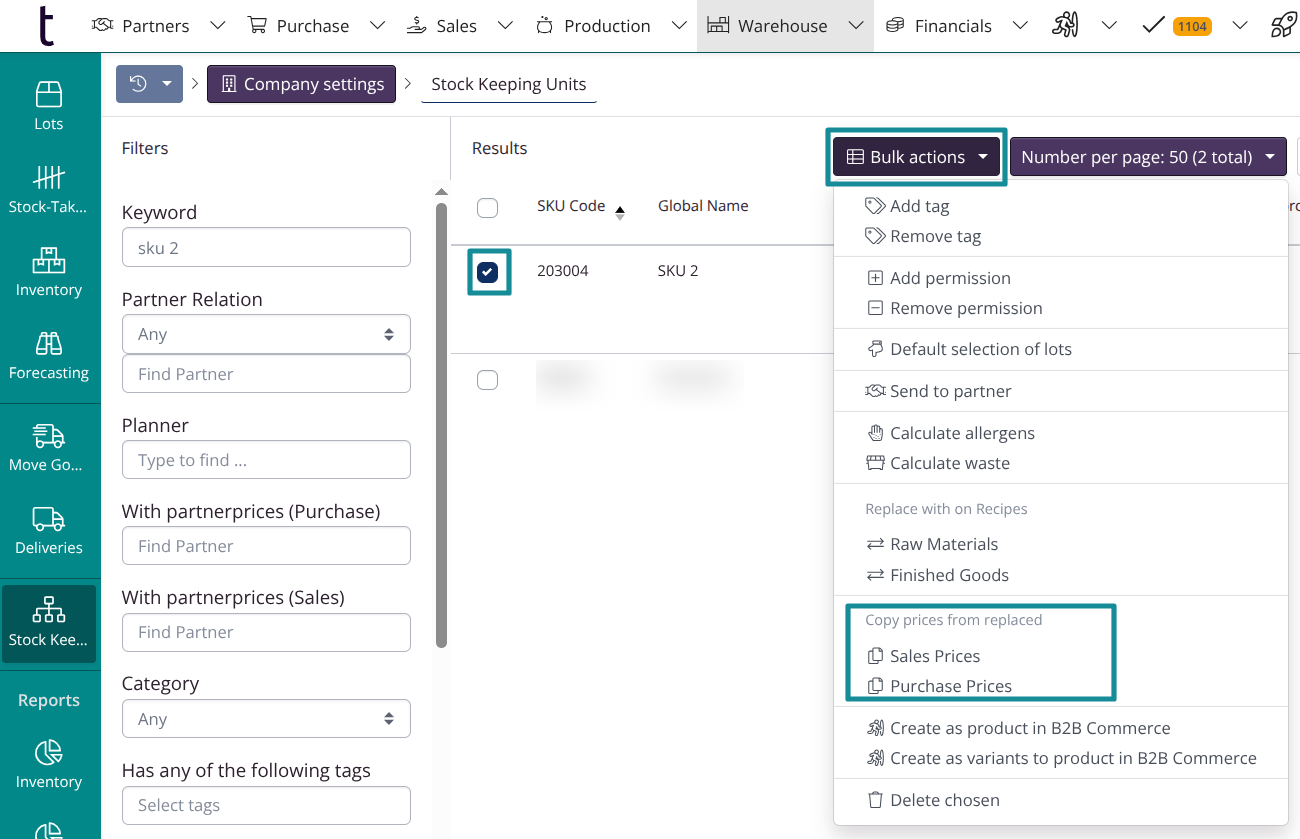Expand the Purchase menu chevron
This screenshot has height=839, width=1300.
376,25
